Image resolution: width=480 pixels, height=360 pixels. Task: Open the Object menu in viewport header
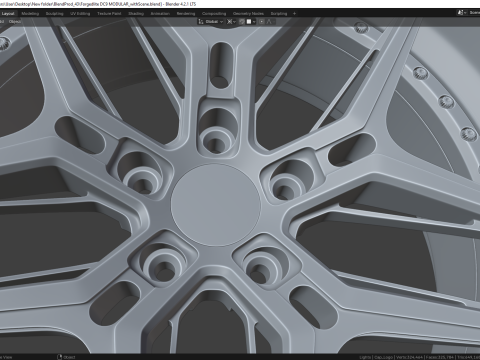click(15, 22)
